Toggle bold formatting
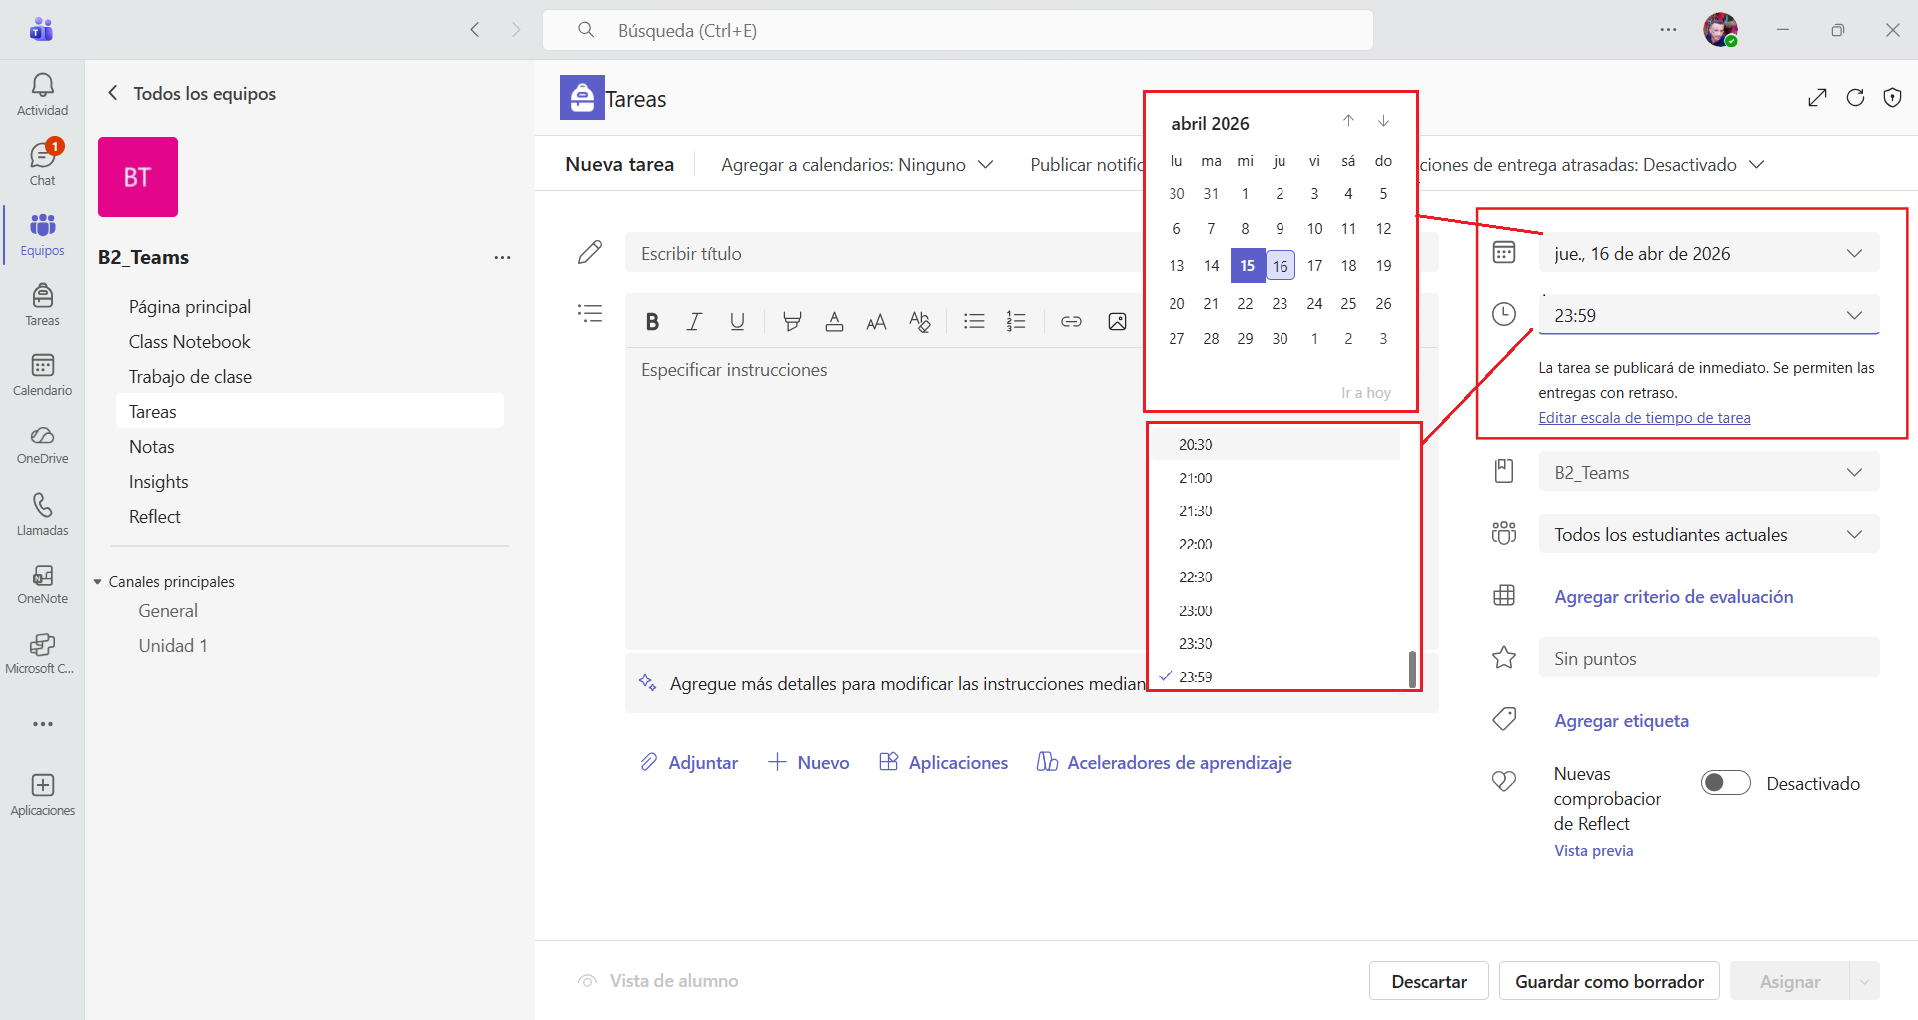This screenshot has height=1020, width=1918. coord(652,321)
